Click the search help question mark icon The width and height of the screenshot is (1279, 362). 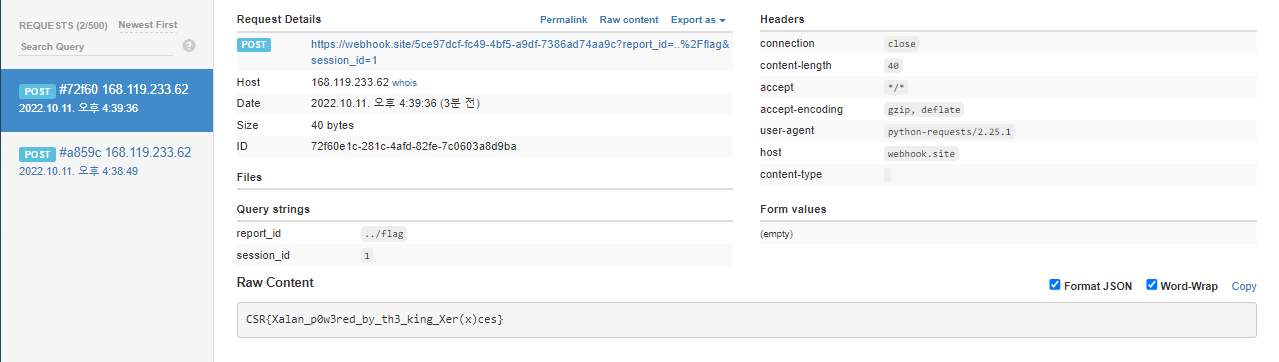189,46
